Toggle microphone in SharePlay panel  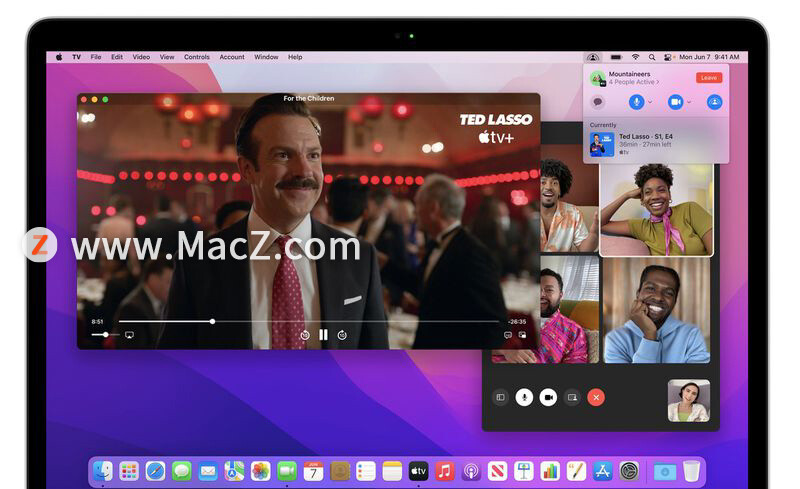[636, 102]
